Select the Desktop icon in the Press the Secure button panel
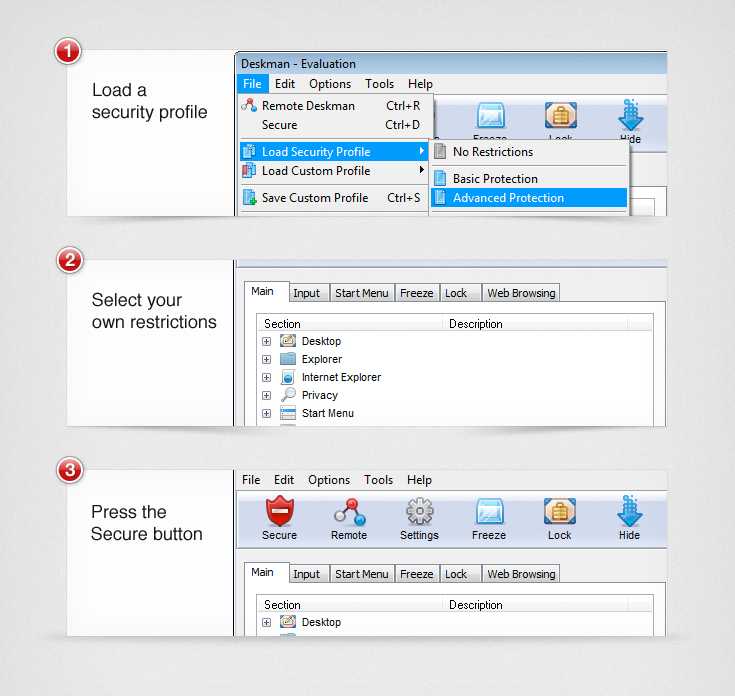 click(288, 622)
